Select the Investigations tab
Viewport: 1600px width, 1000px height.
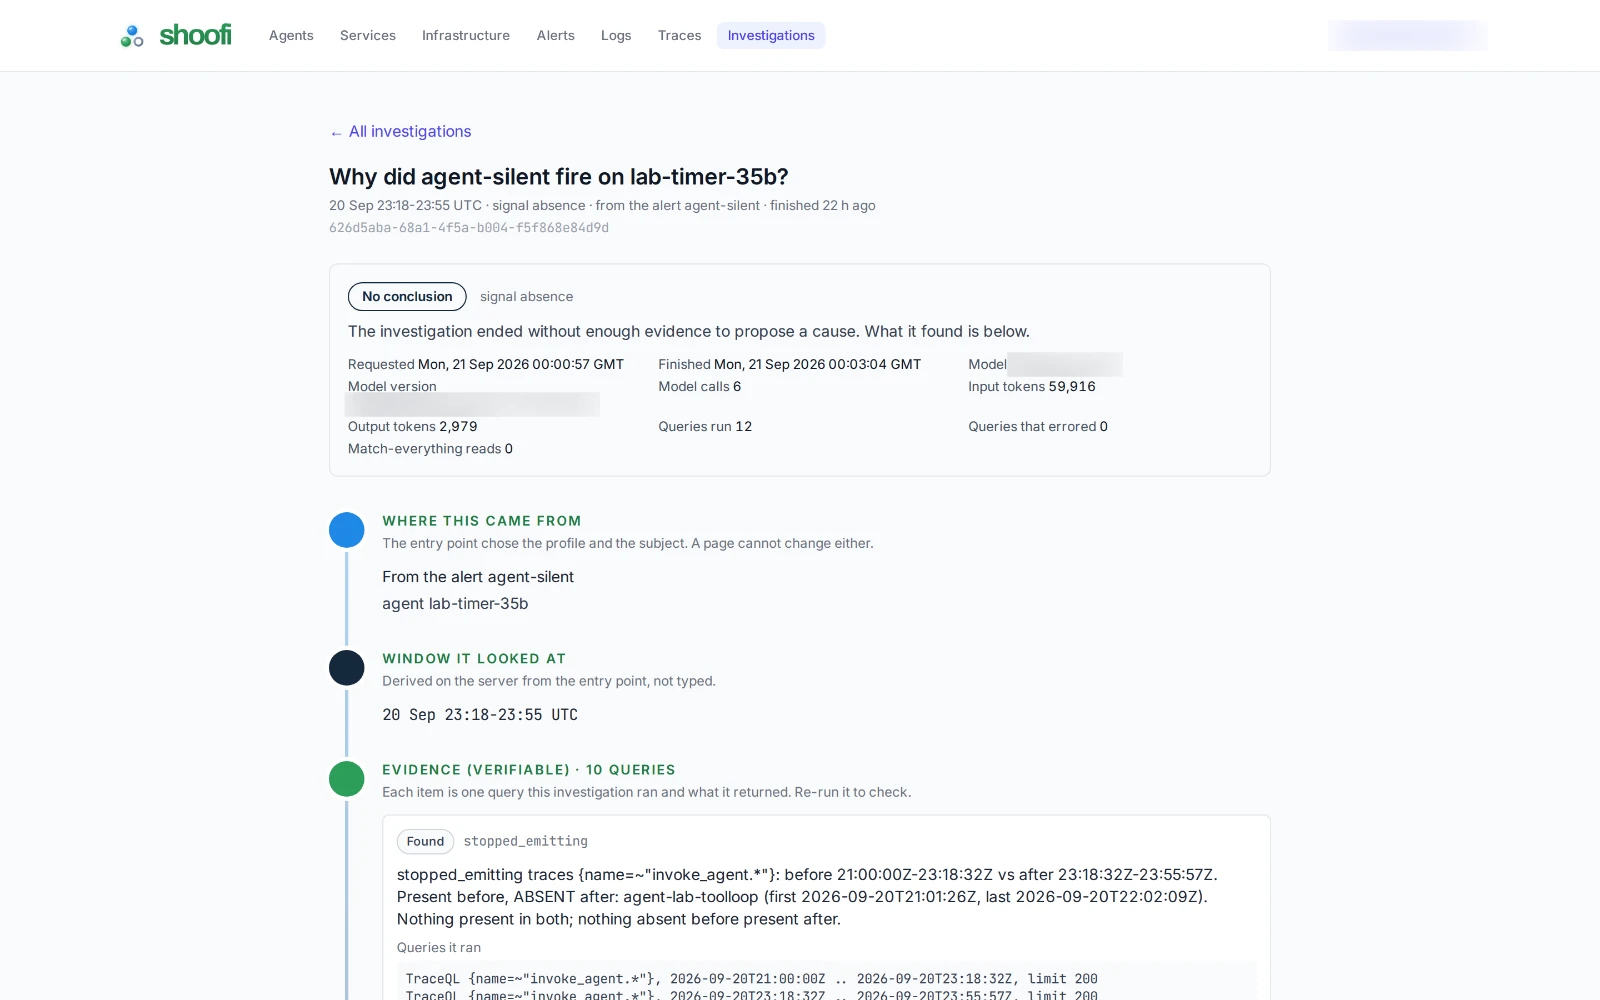tap(771, 35)
